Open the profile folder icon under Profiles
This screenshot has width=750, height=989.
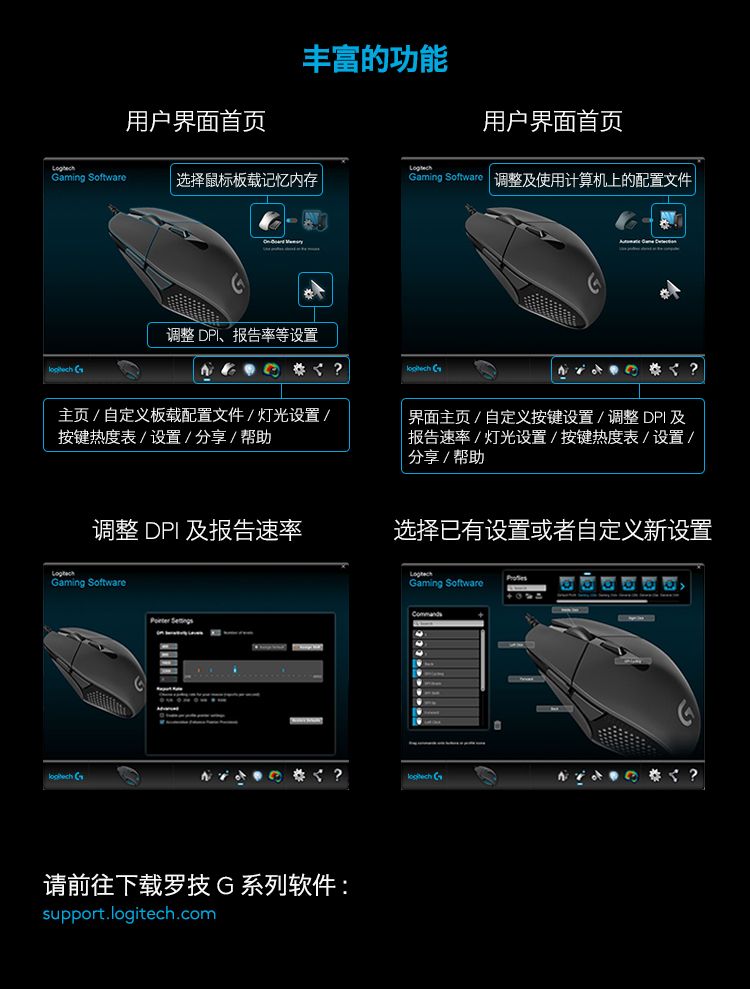[x=529, y=596]
